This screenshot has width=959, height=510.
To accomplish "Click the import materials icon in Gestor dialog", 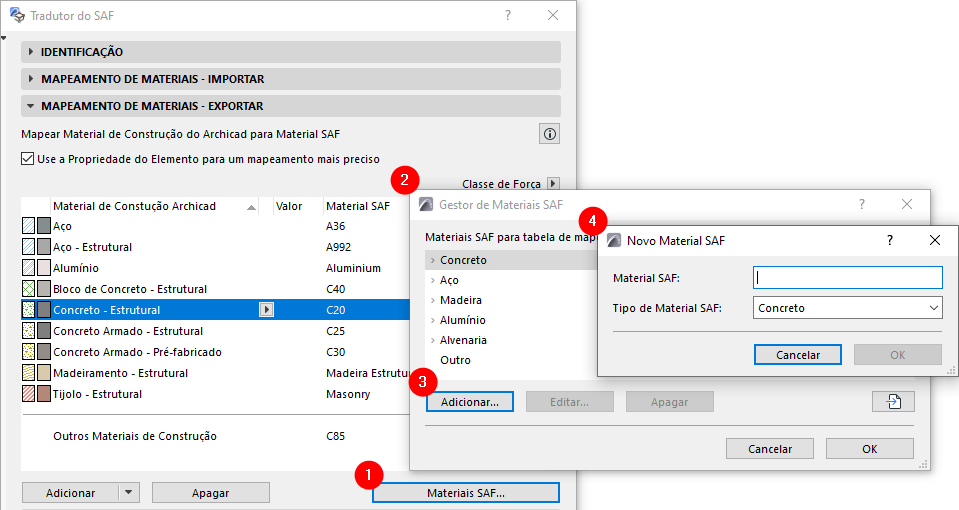I will (893, 402).
